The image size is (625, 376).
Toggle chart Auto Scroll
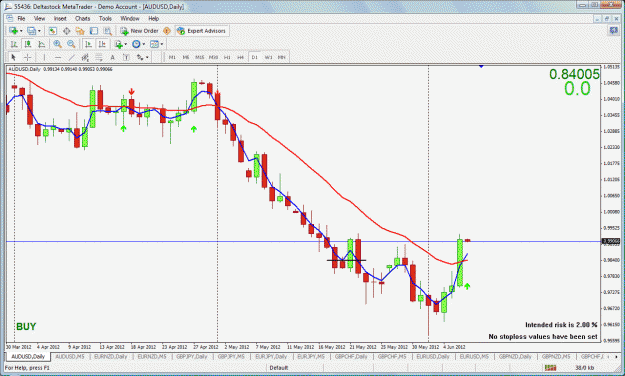pyautogui.click(x=88, y=44)
